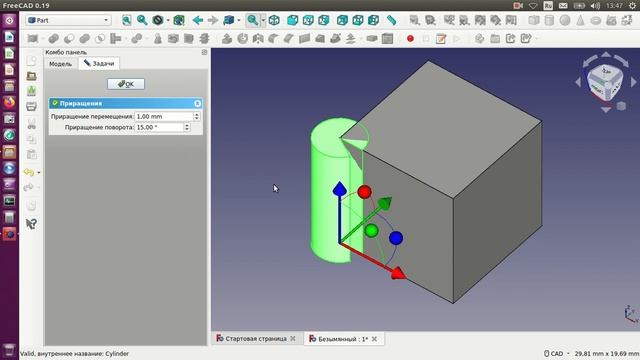Close the Безымянный : 1* tab

(374, 339)
